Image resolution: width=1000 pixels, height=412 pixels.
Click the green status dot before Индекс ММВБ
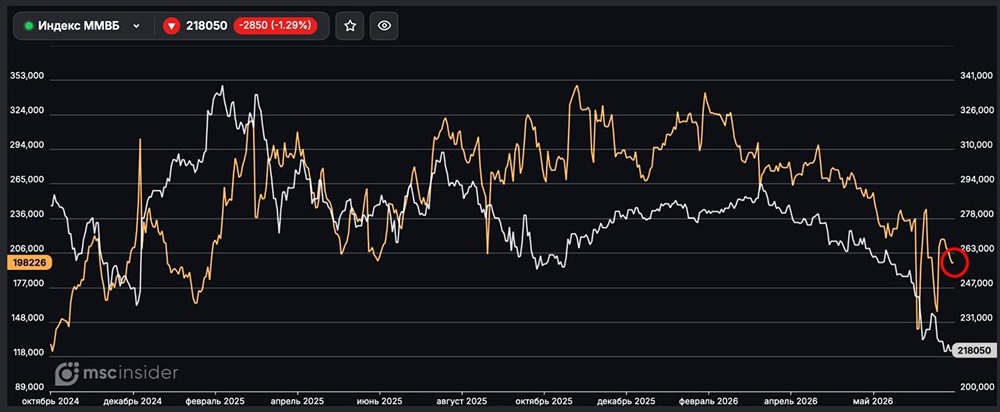click(x=29, y=26)
